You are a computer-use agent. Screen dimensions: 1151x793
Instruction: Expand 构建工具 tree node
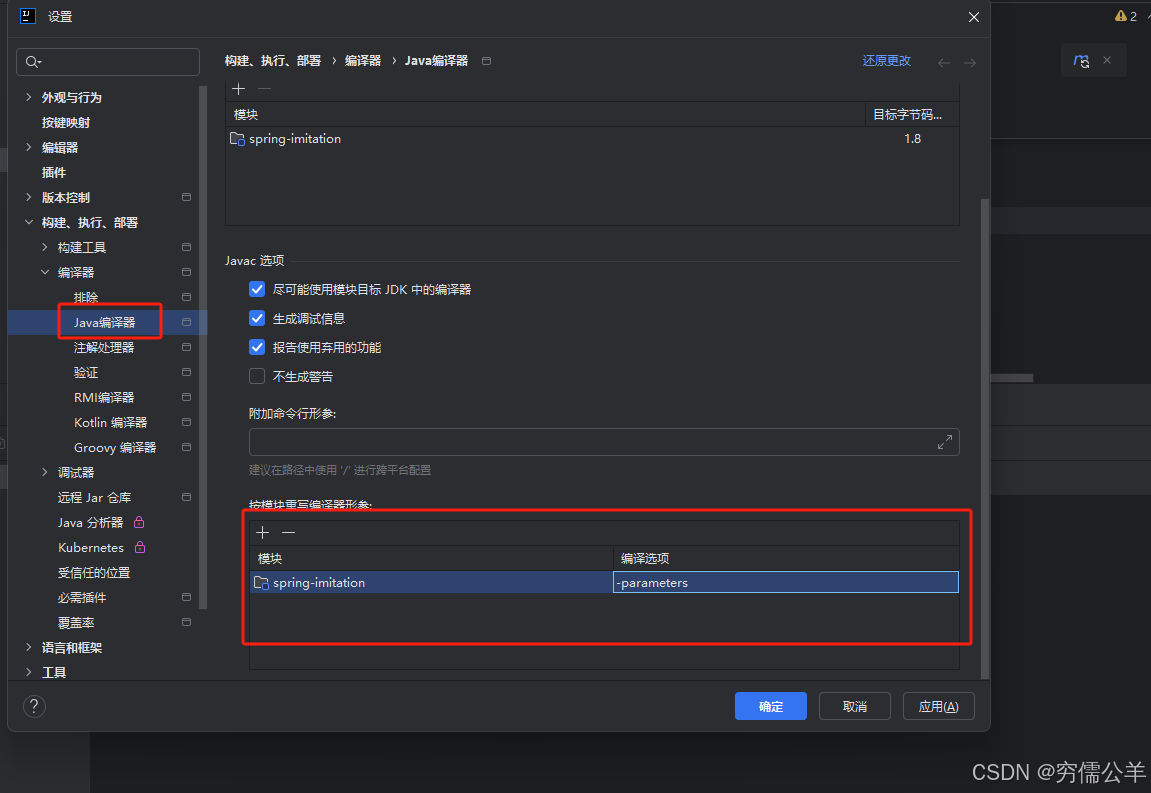pyautogui.click(x=45, y=247)
